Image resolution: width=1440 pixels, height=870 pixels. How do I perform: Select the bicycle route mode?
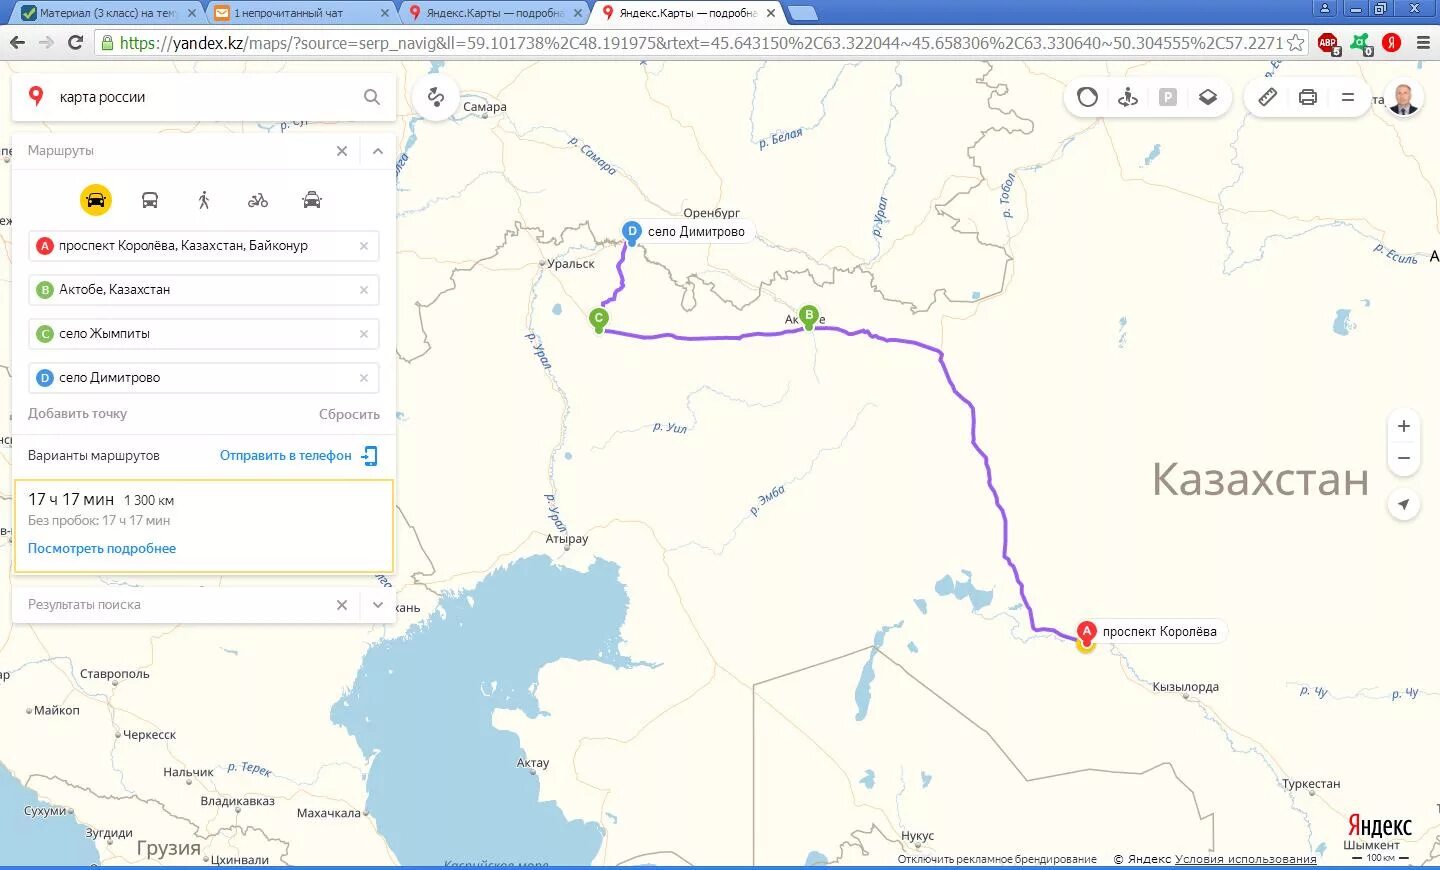tap(258, 200)
